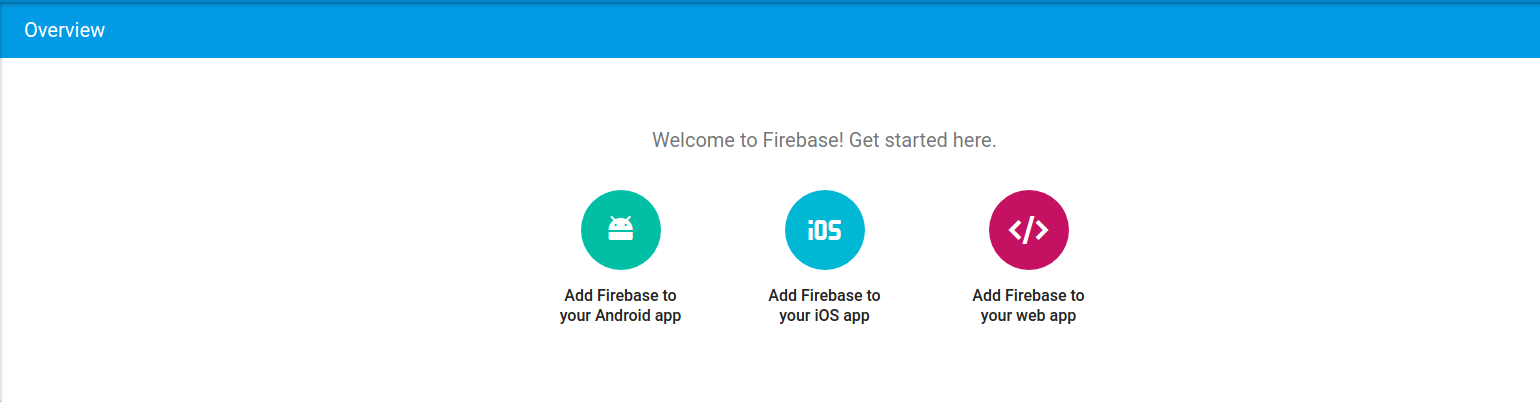Click the white Android robot glyph
This screenshot has height=402, width=1540.
click(x=620, y=230)
